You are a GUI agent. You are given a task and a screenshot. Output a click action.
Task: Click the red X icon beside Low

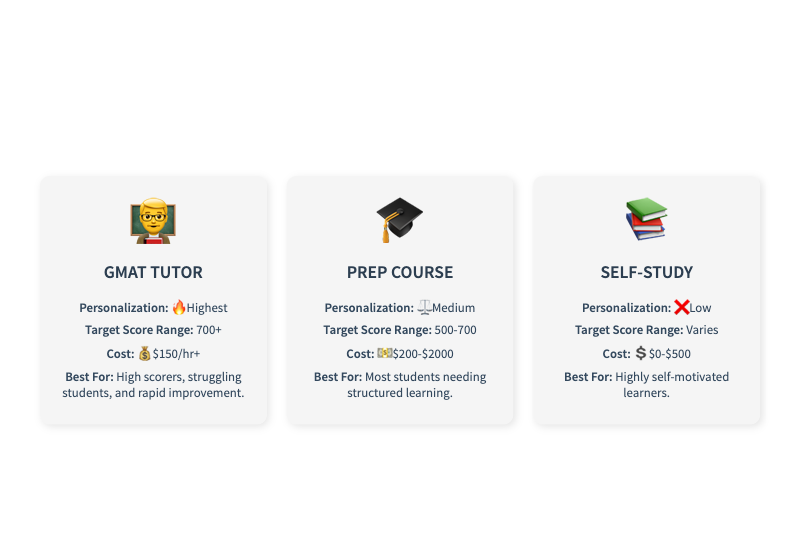pyautogui.click(x=681, y=307)
